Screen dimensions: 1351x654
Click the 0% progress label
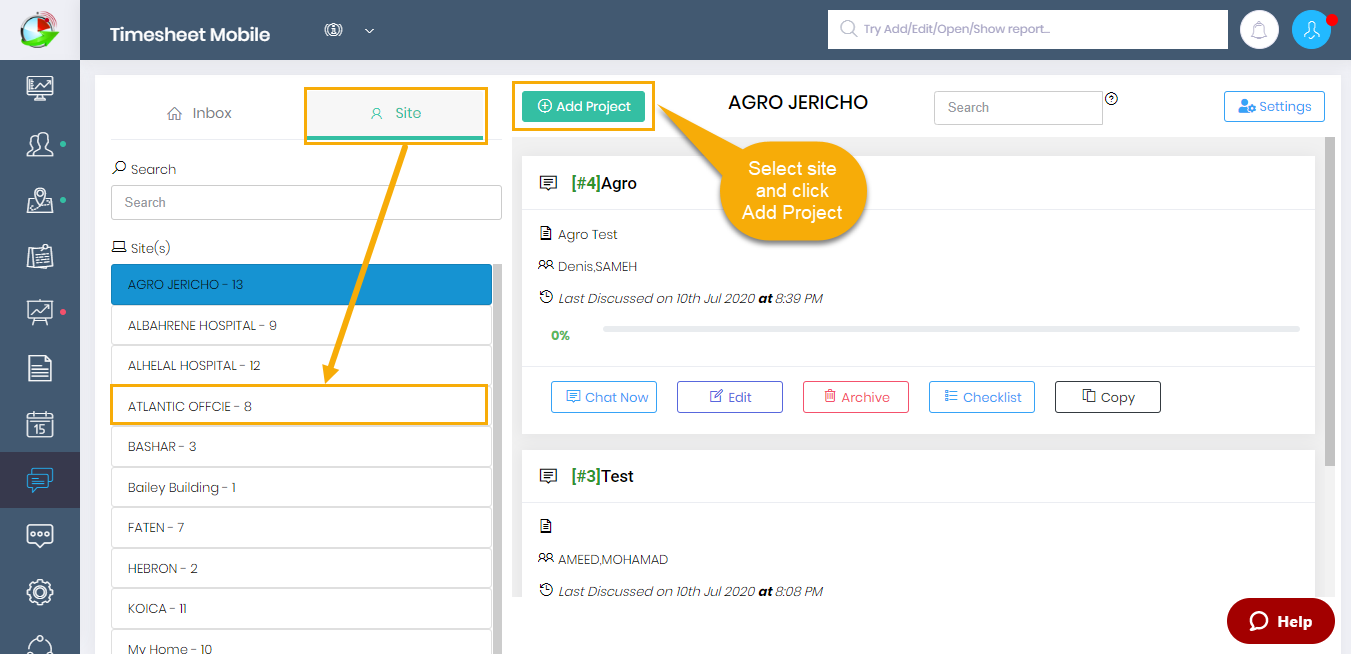(x=560, y=336)
